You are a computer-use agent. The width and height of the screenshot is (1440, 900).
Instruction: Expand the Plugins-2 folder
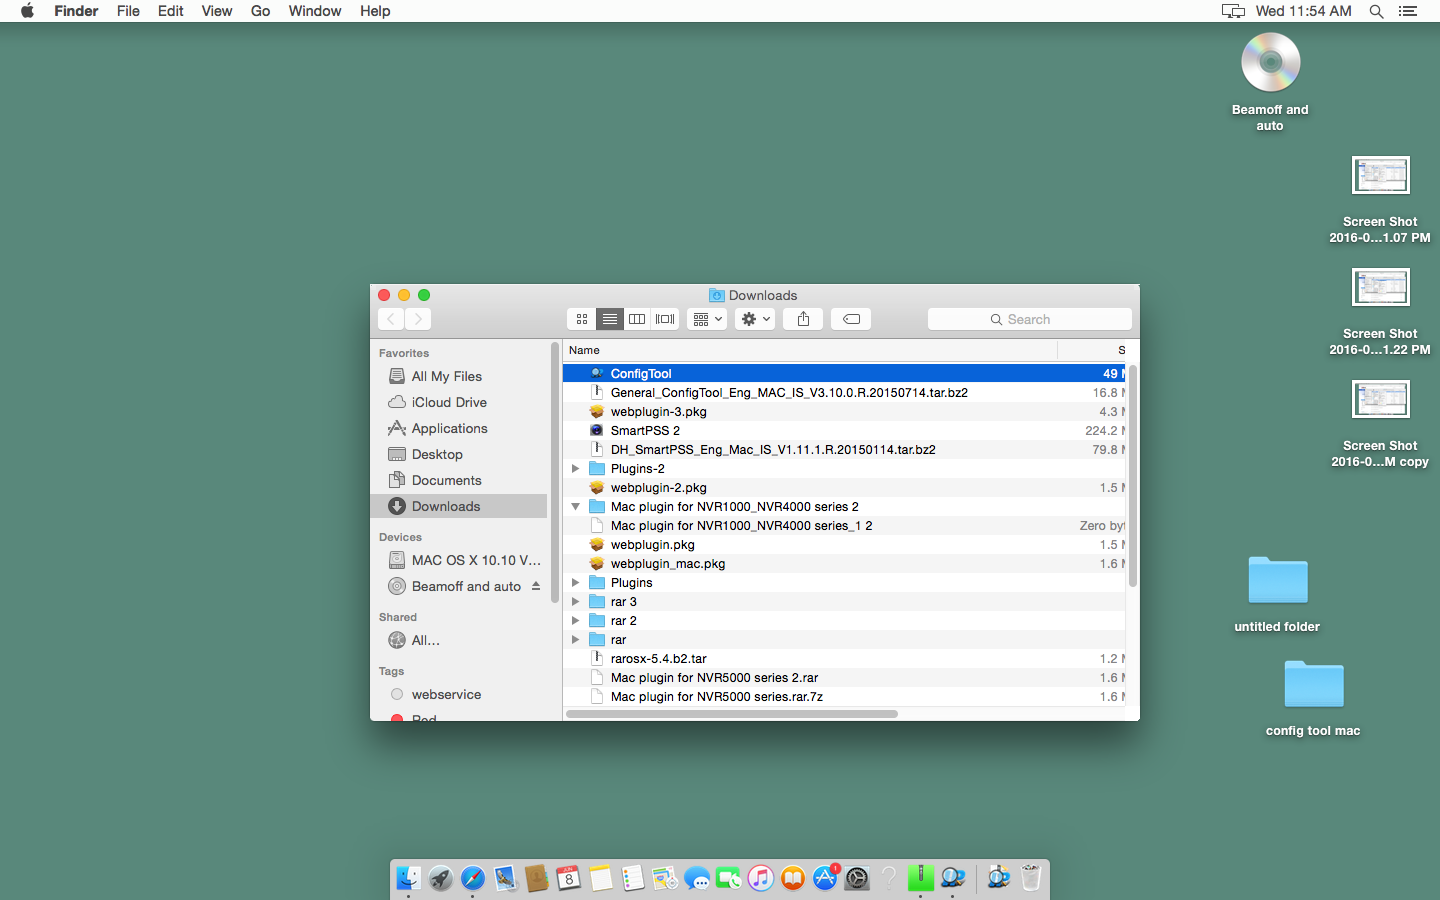pyautogui.click(x=575, y=468)
